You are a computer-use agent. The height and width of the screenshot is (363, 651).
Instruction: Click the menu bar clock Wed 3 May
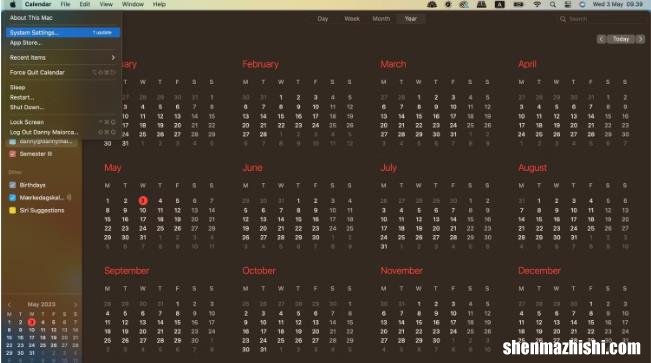click(618, 4)
